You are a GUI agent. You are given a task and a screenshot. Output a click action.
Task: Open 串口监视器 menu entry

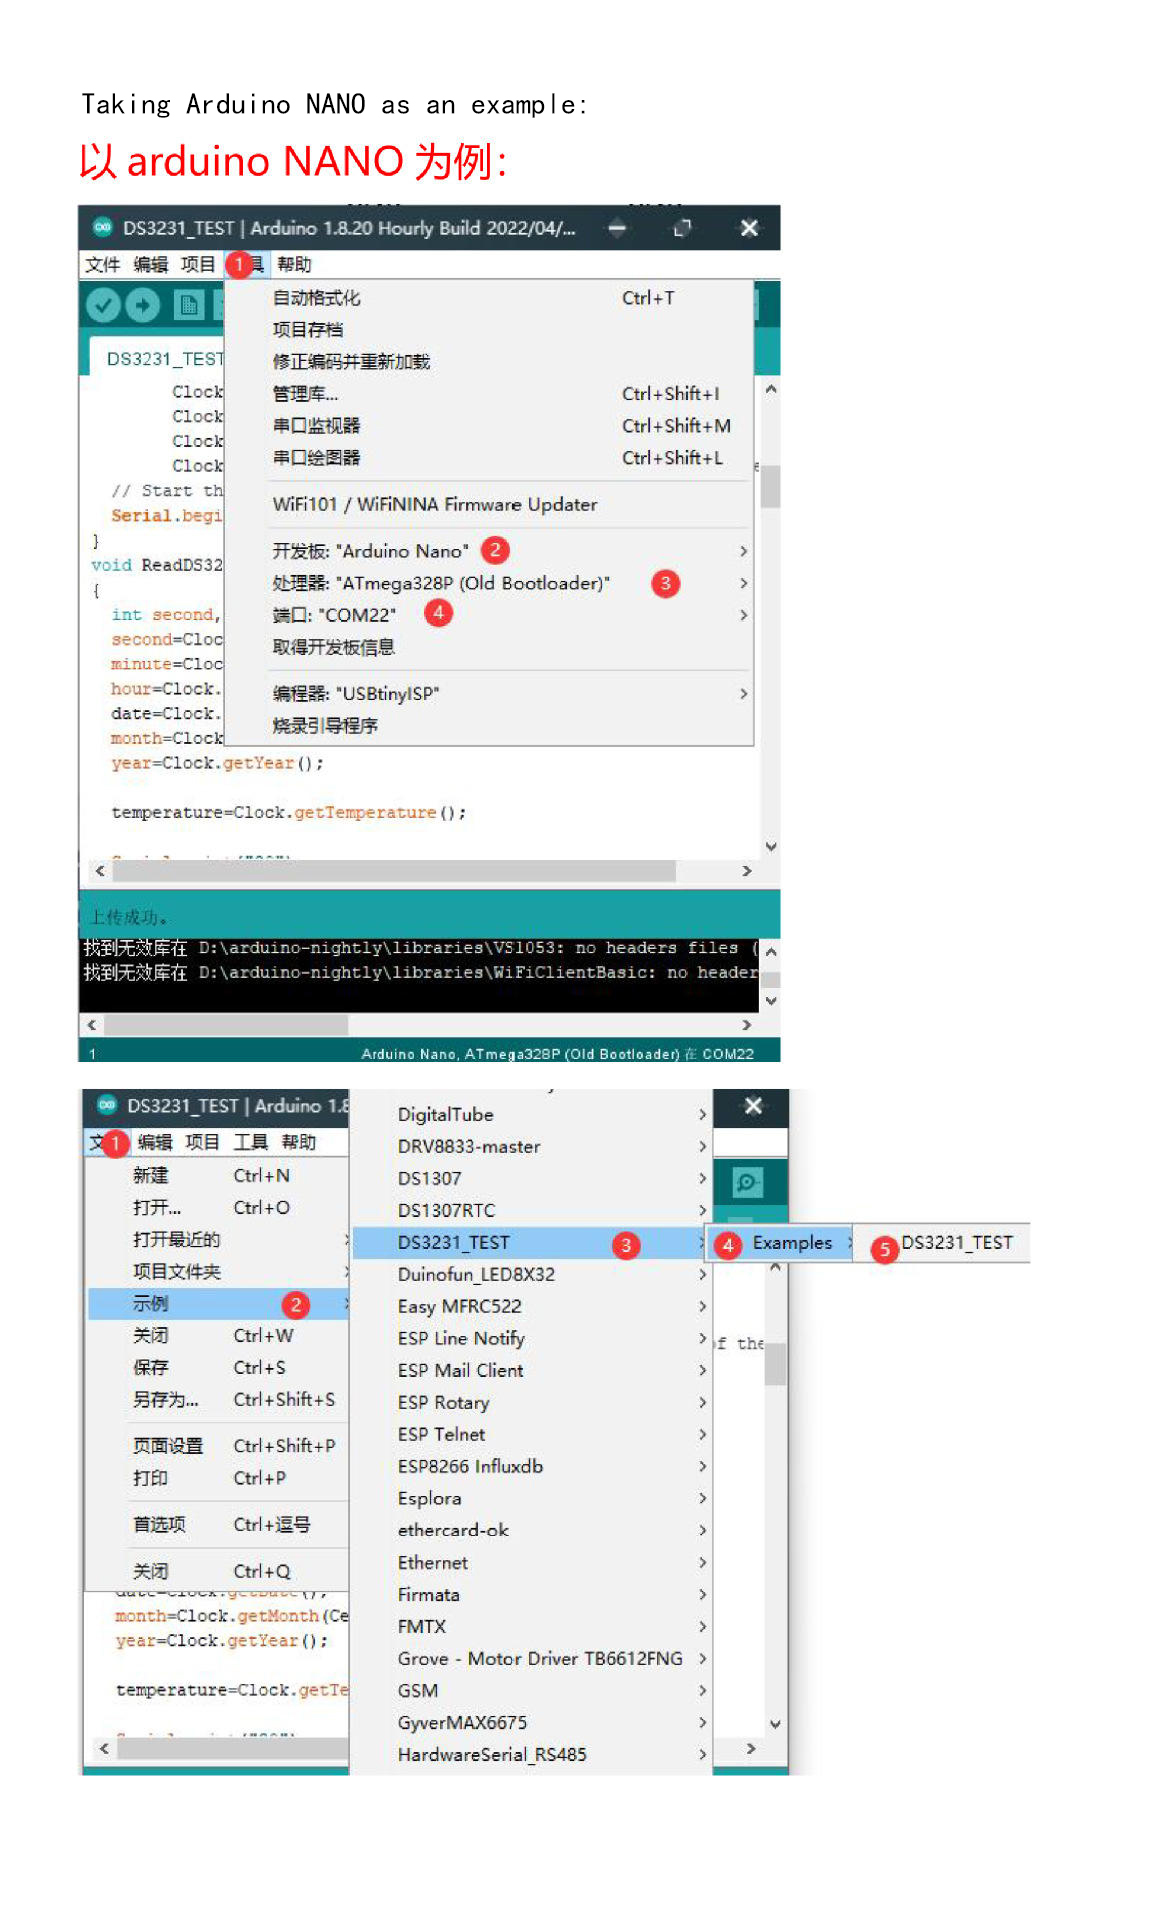pos(489,426)
